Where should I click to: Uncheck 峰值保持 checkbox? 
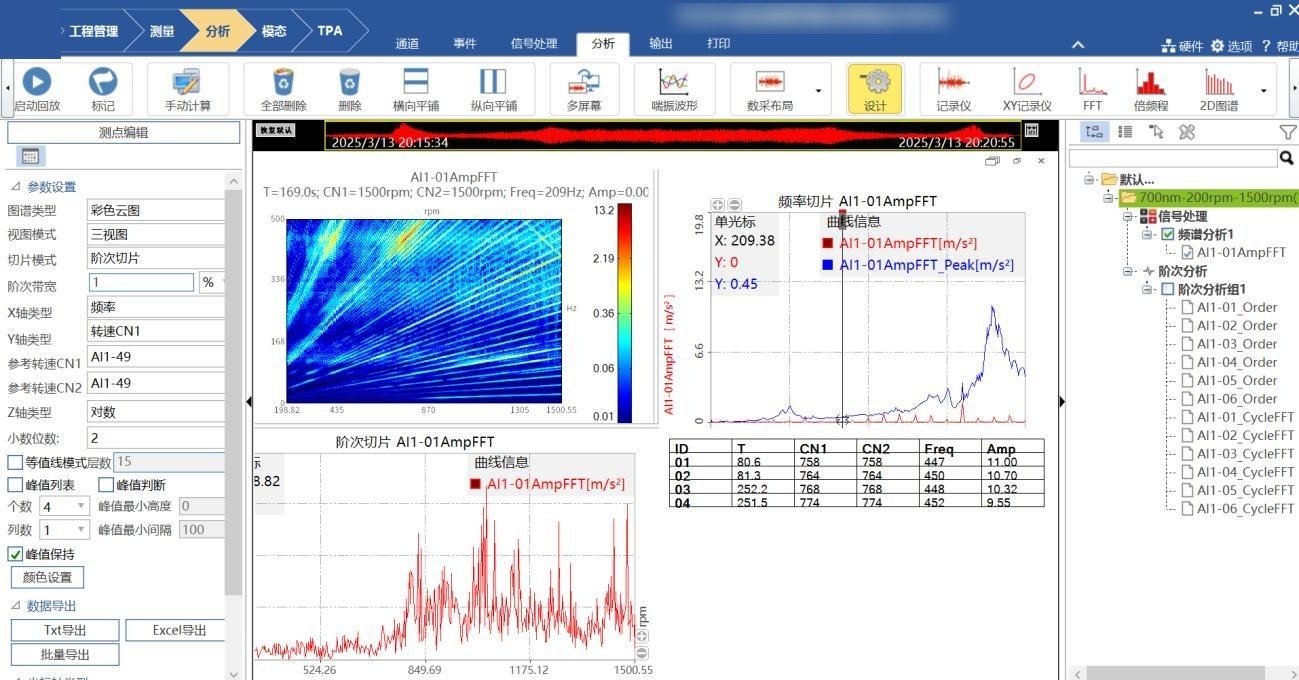[x=15, y=554]
